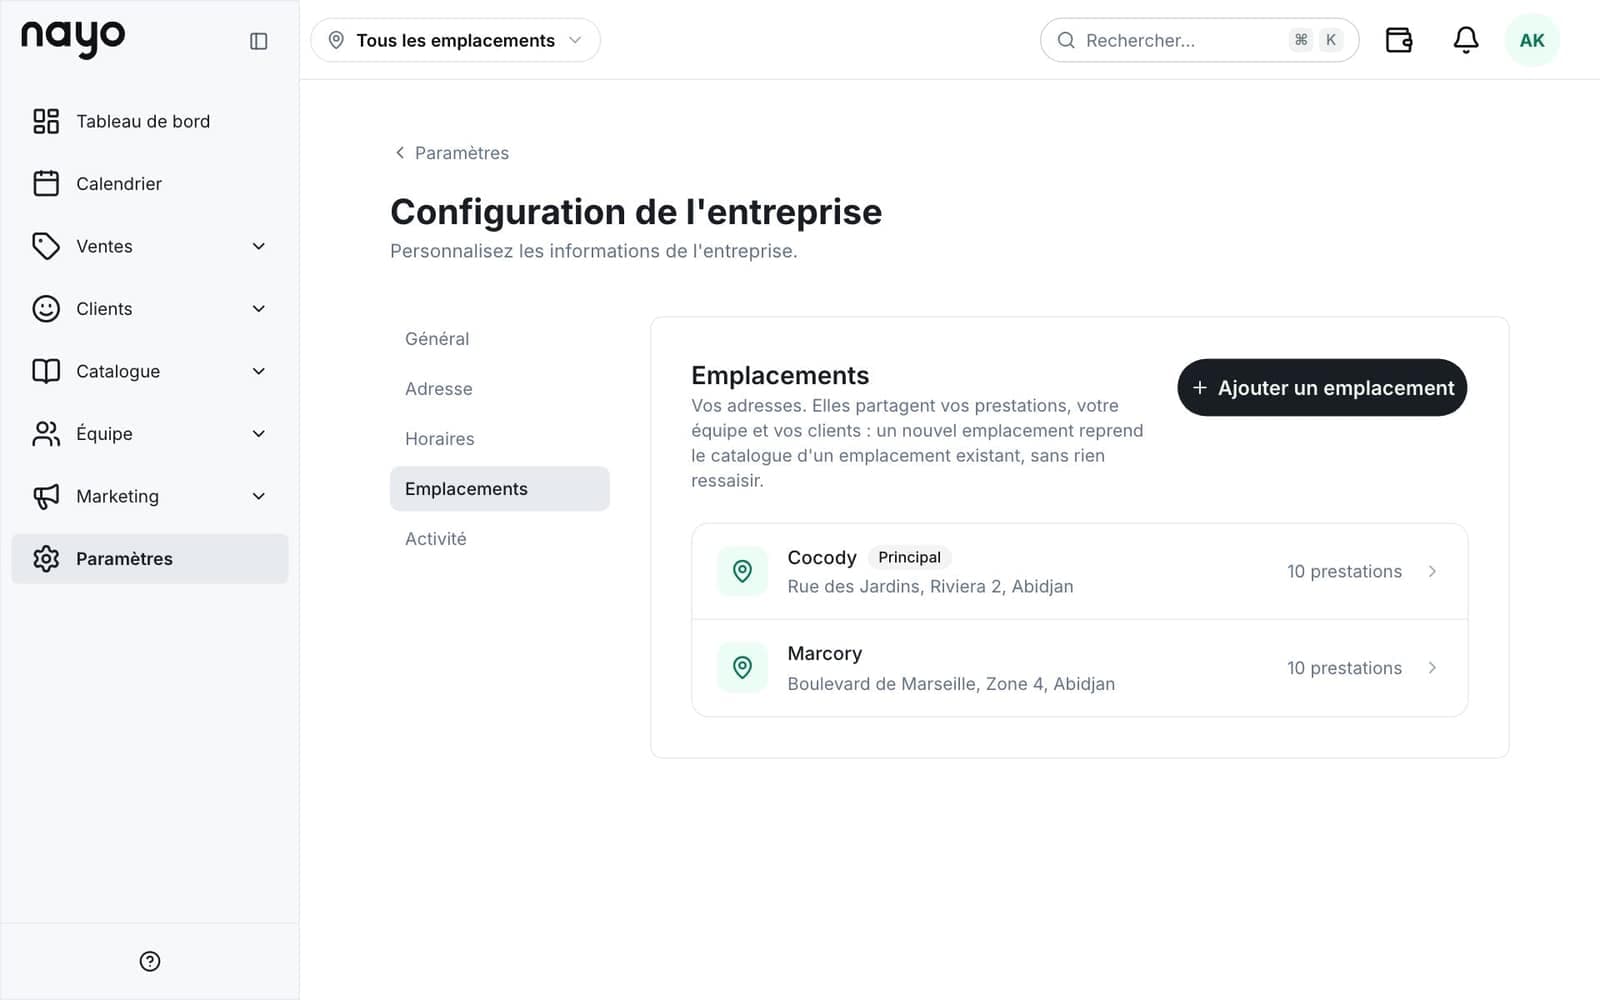Switch to the Horaires tab
This screenshot has height=1000, width=1600.
[x=499, y=439]
